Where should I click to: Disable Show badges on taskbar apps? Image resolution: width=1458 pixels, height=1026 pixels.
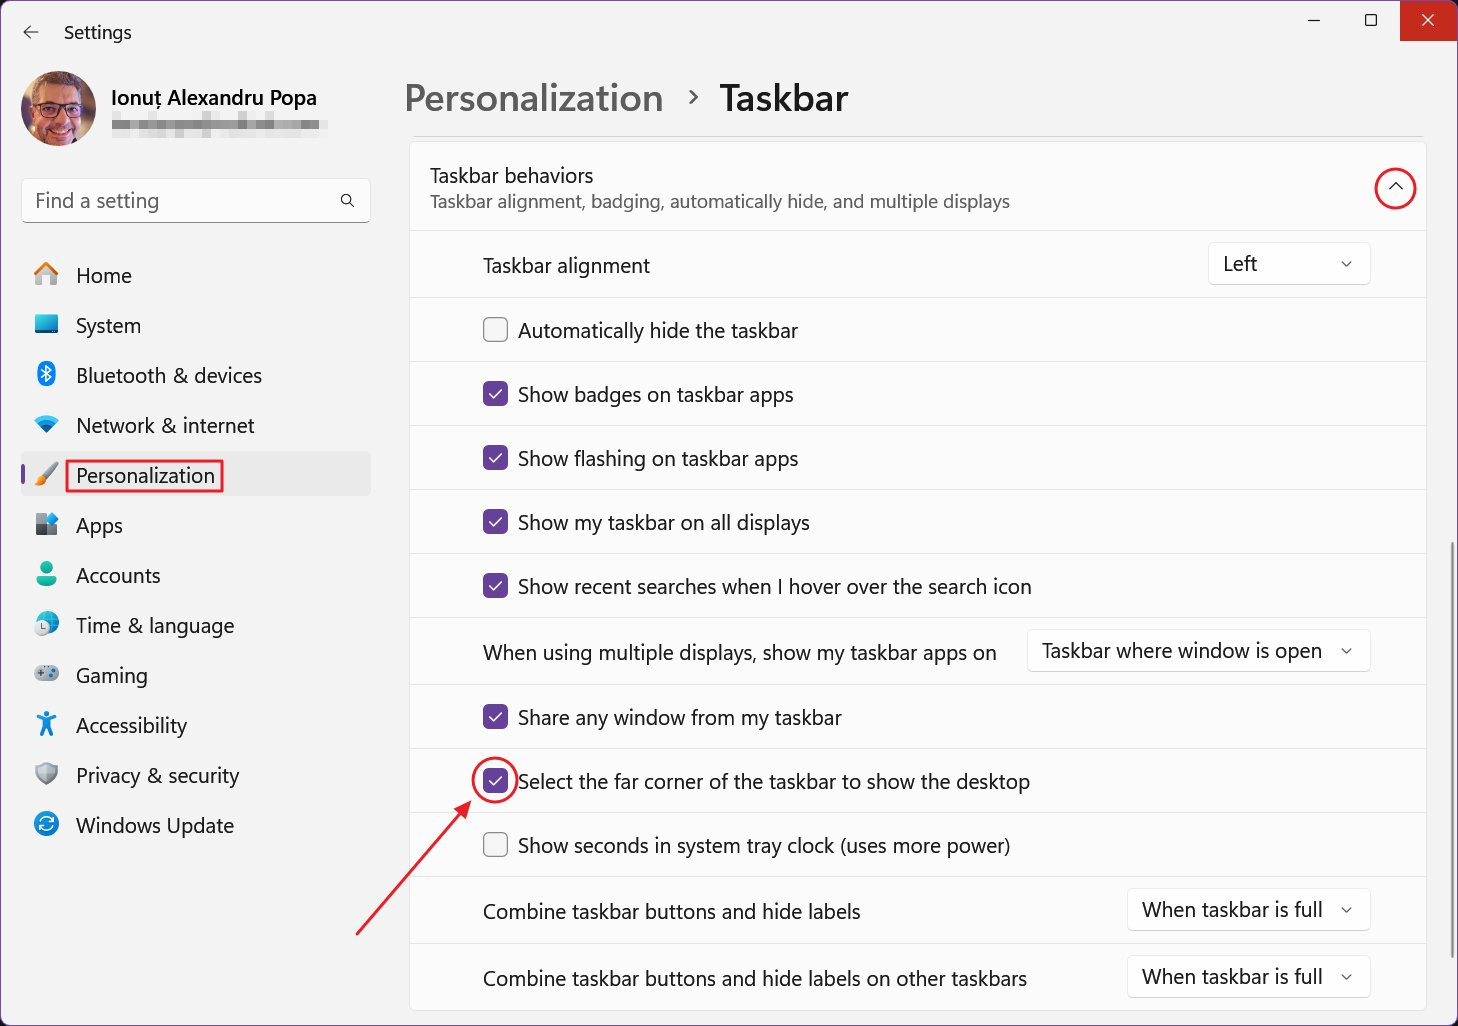click(x=495, y=393)
